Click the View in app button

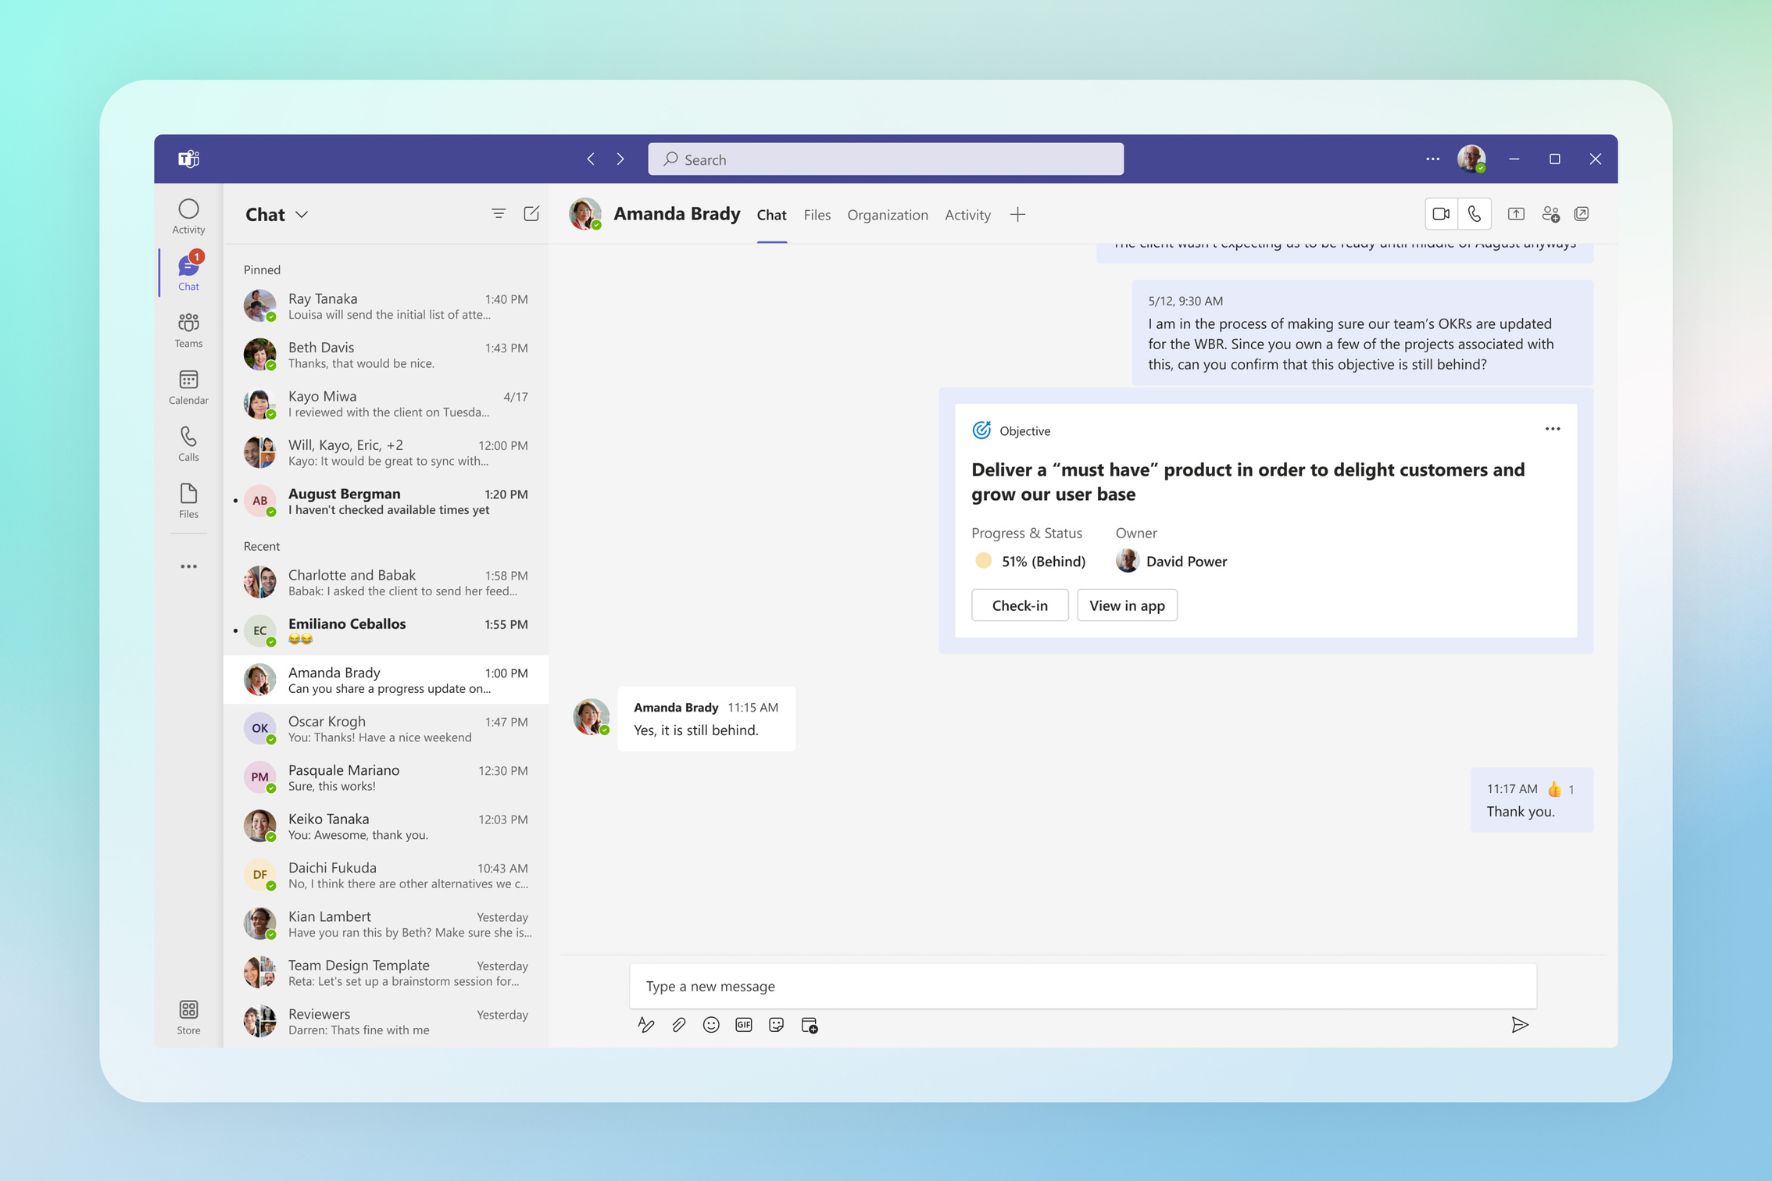[x=1126, y=605]
